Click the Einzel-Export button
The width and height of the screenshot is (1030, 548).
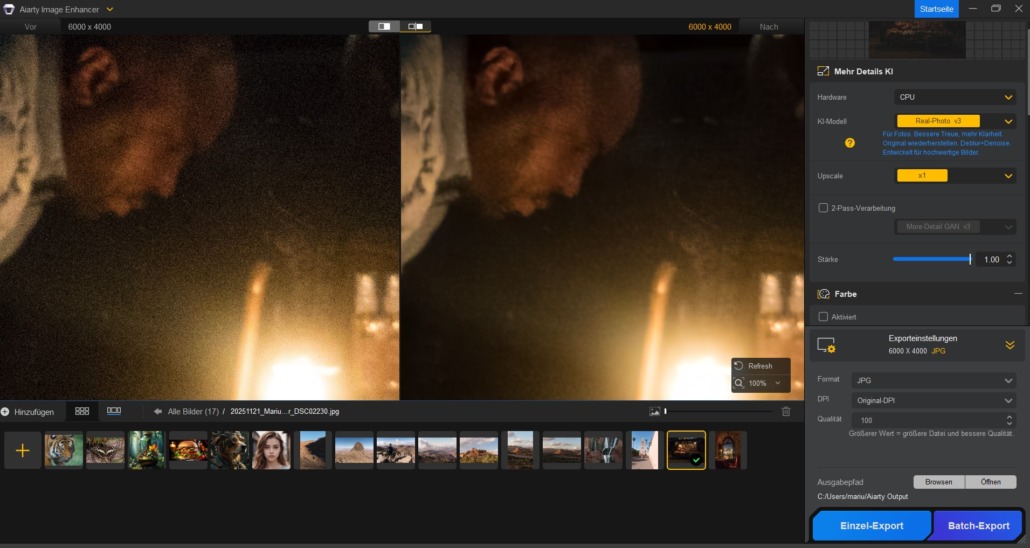pos(870,526)
